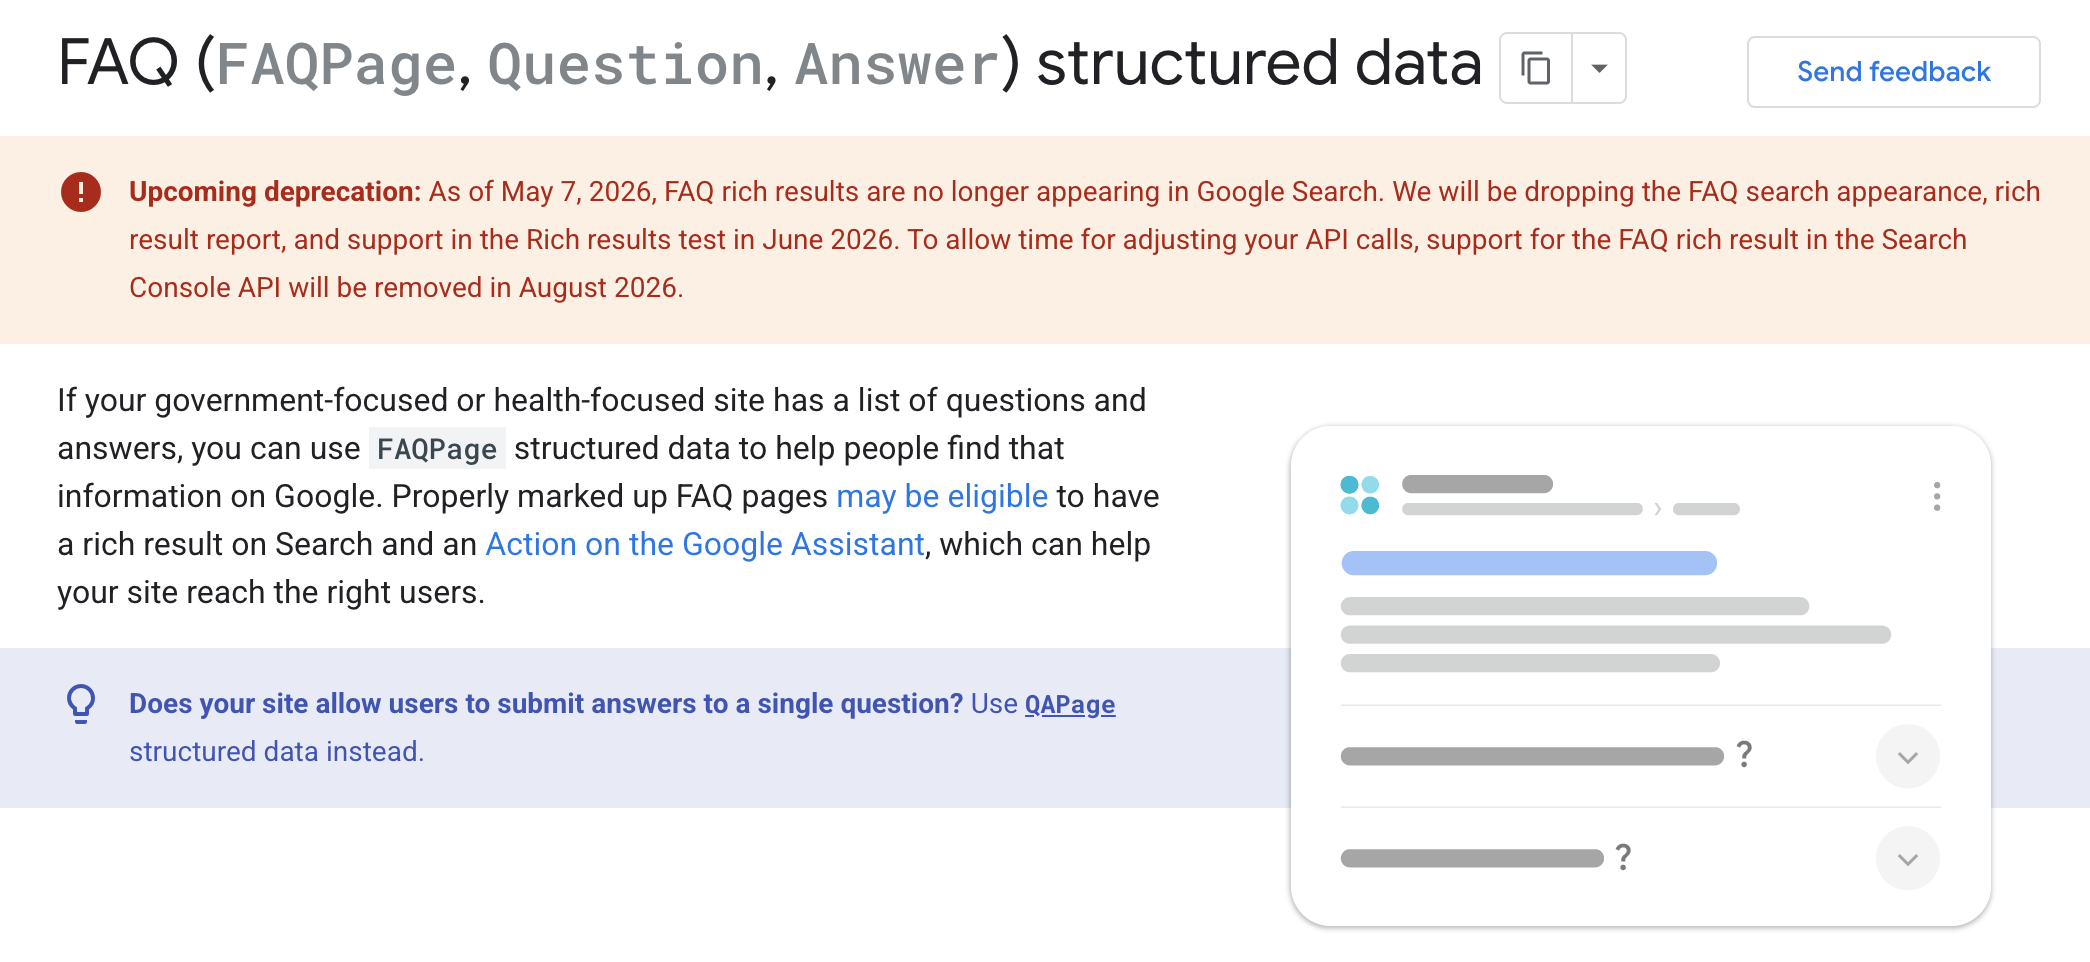Click the lightbulb tip icon
2090x962 pixels.
pyautogui.click(x=81, y=704)
